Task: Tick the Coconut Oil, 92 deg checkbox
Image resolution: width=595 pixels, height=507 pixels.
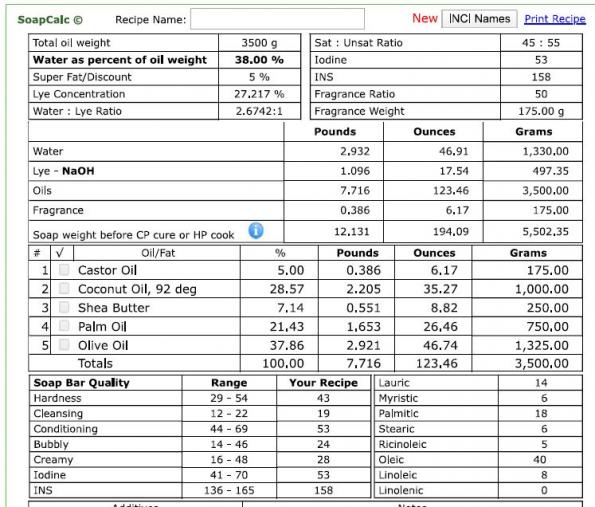Action: (64, 288)
